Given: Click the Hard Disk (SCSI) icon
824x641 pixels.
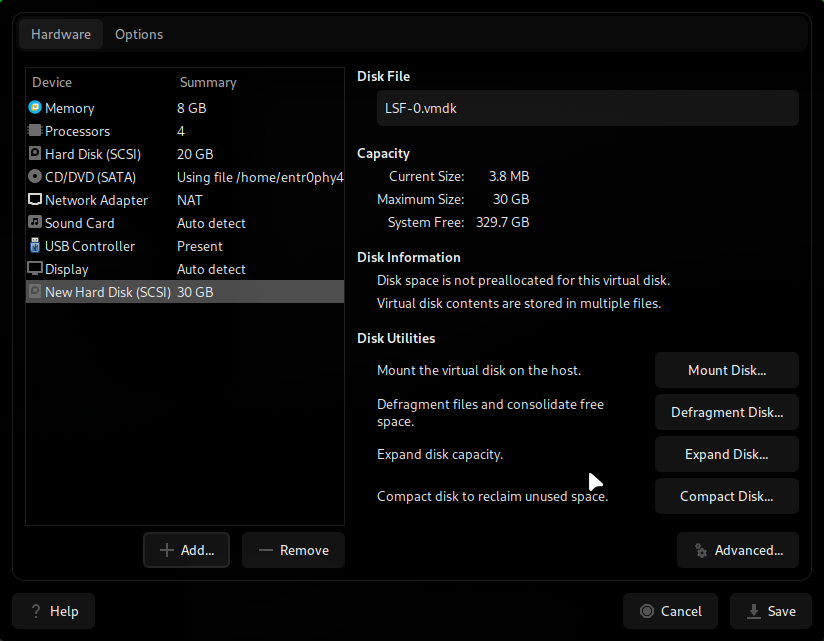Looking at the screenshot, I should 35,154.
